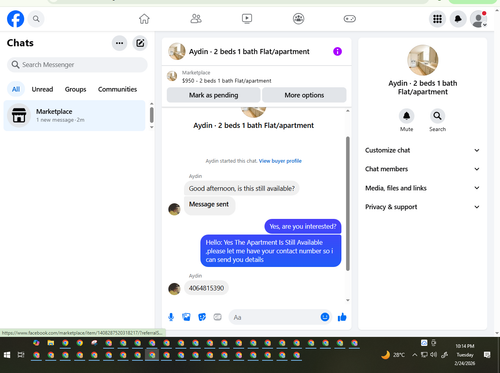
Task: Select the Groups filter
Action: pyautogui.click(x=75, y=89)
